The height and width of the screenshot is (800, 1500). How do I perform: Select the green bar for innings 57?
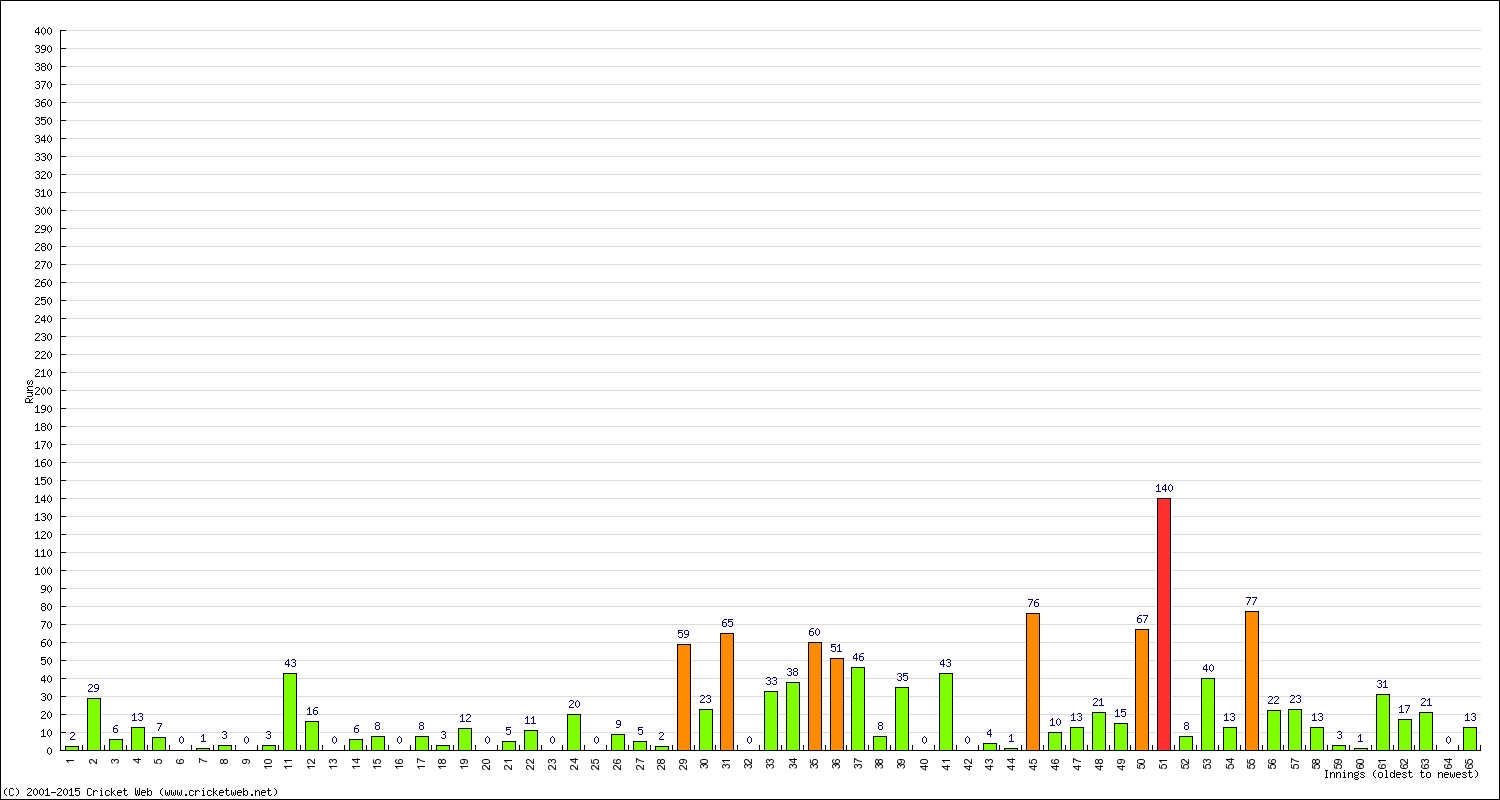coord(1295,730)
